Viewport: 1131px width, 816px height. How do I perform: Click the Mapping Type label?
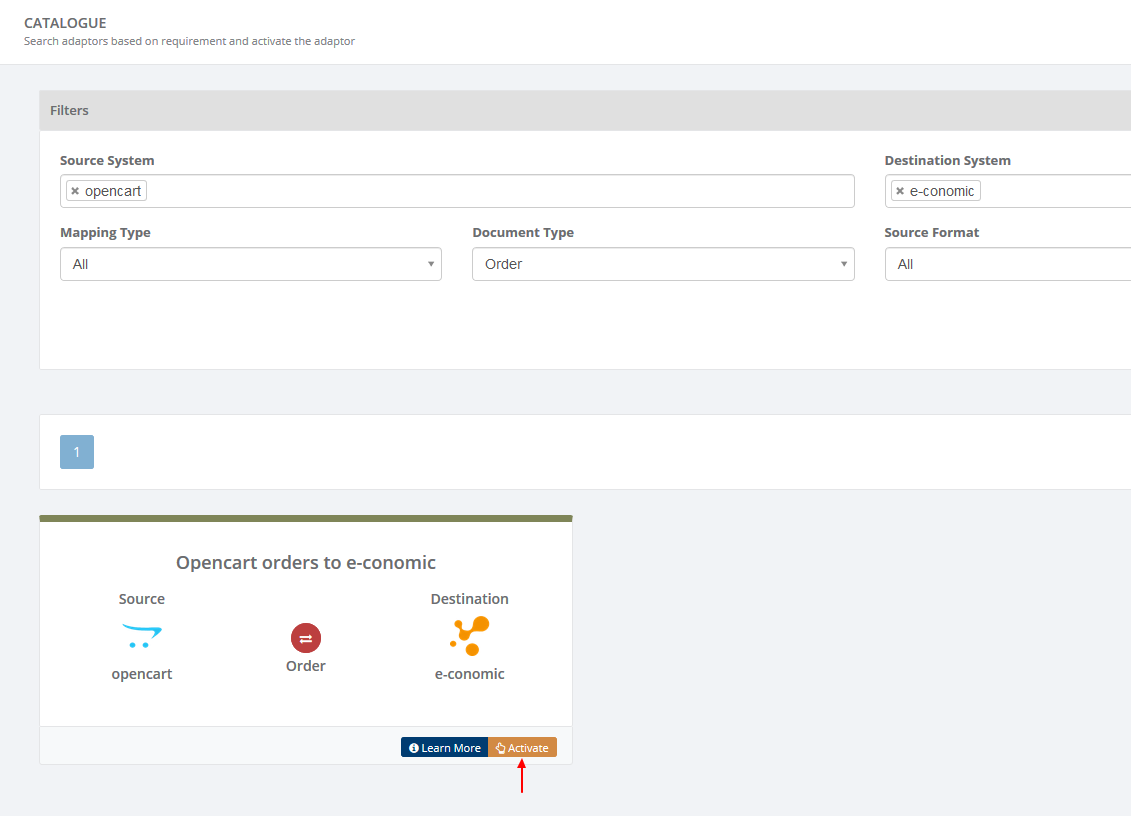[x=105, y=232]
